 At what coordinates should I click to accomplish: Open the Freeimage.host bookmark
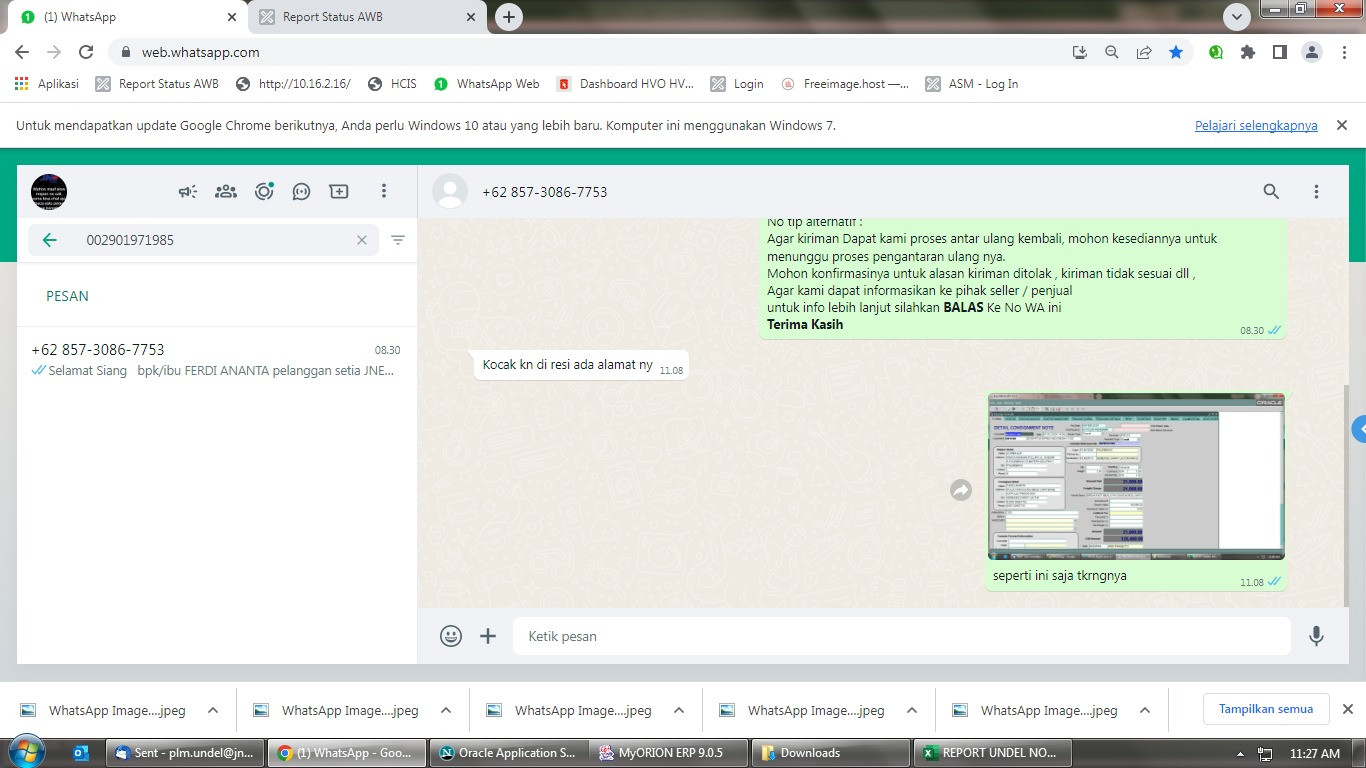pos(845,84)
